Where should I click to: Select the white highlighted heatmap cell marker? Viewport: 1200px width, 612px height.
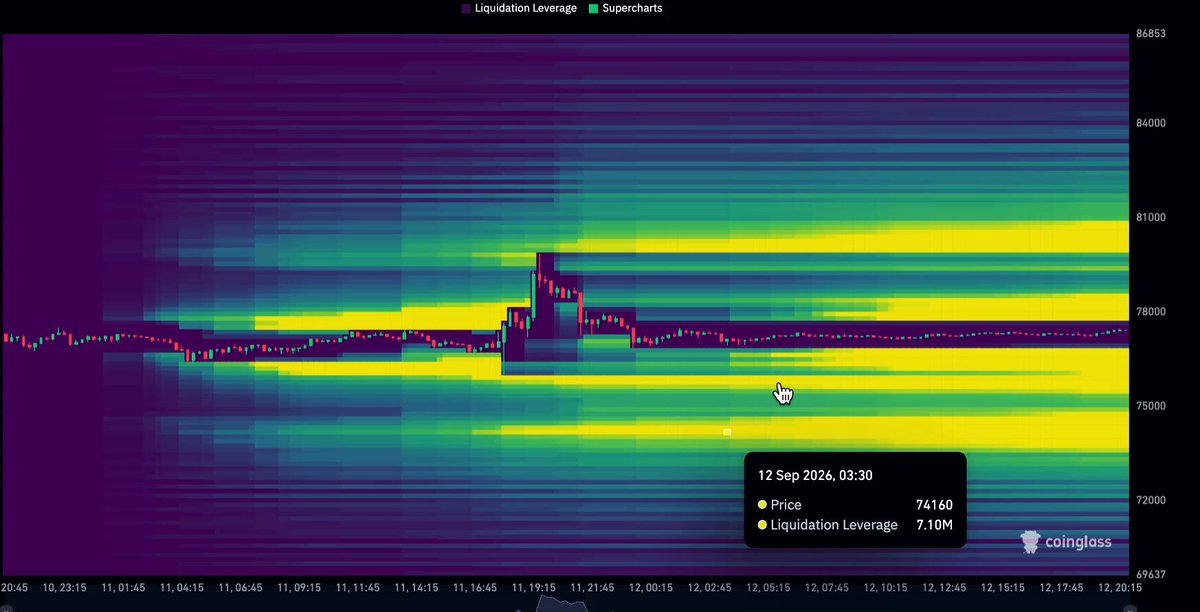pyautogui.click(x=727, y=432)
